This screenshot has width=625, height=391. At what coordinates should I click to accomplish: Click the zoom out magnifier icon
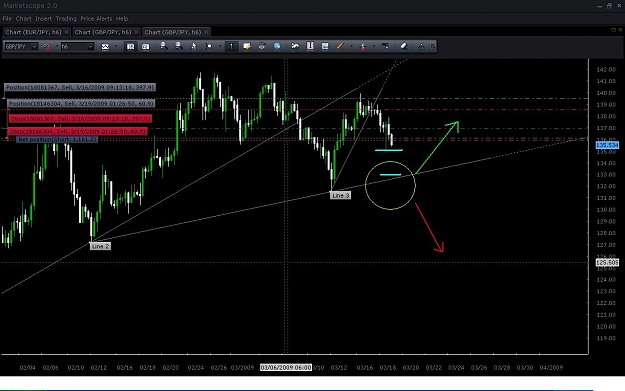179,46
